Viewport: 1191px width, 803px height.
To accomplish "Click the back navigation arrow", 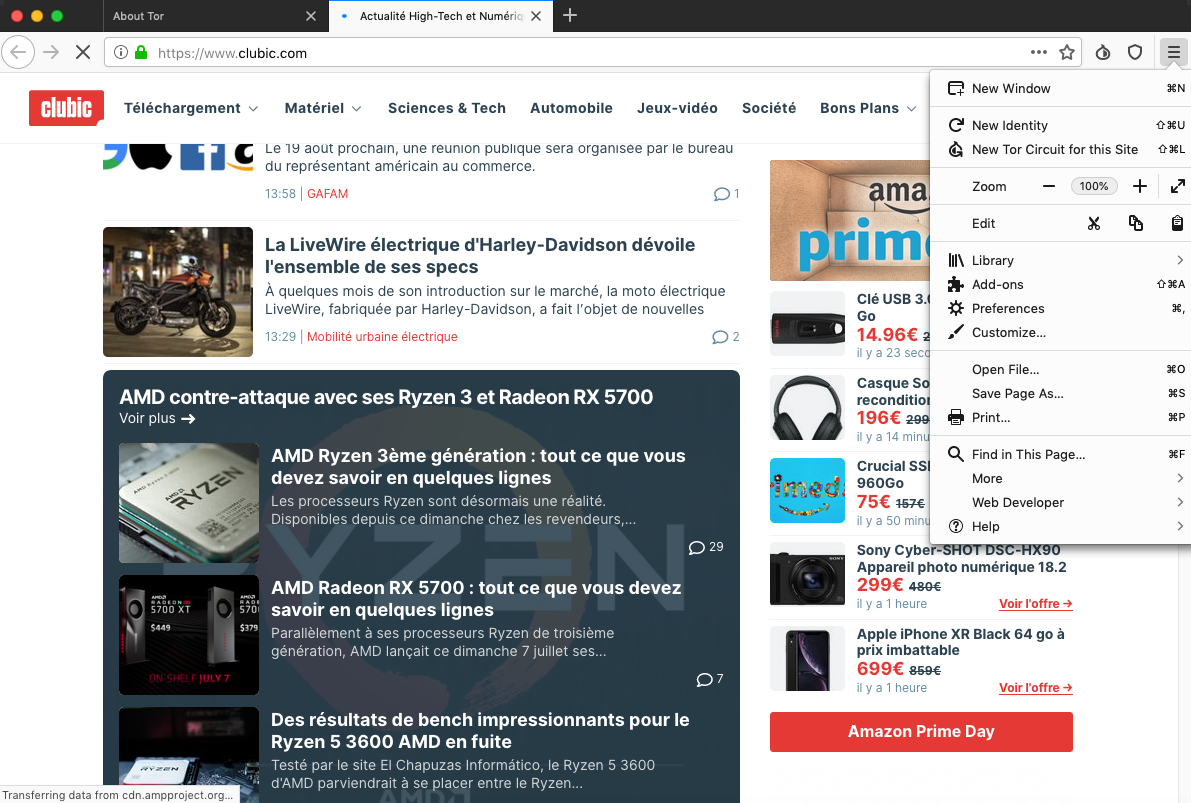I will pyautogui.click(x=18, y=52).
